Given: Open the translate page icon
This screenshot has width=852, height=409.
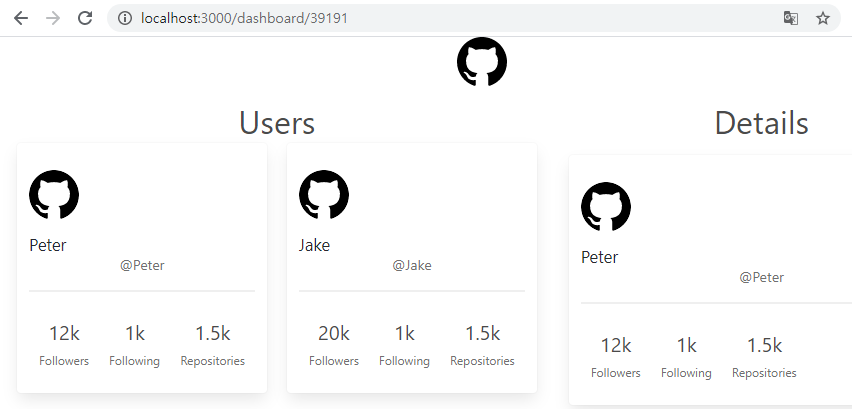Looking at the screenshot, I should (791, 18).
